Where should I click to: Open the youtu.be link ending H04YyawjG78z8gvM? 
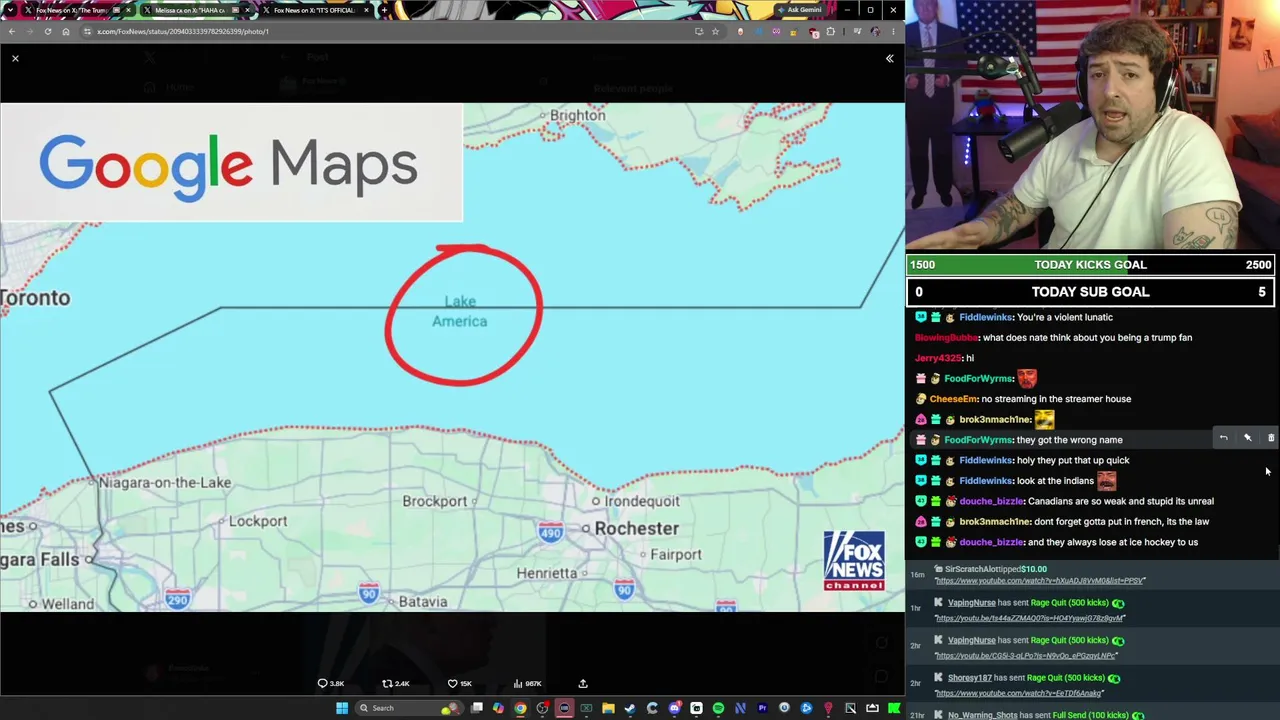tap(1030, 618)
